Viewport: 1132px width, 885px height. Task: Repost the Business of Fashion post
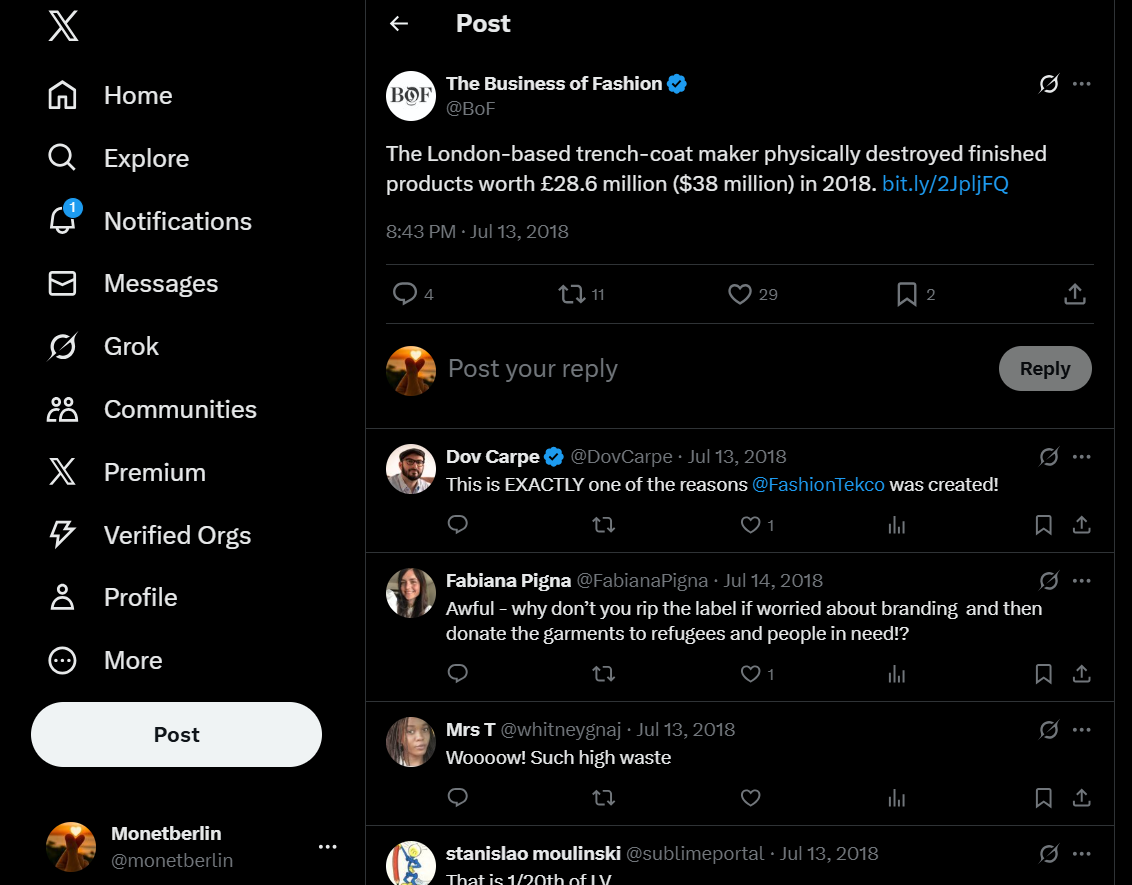[x=572, y=294]
